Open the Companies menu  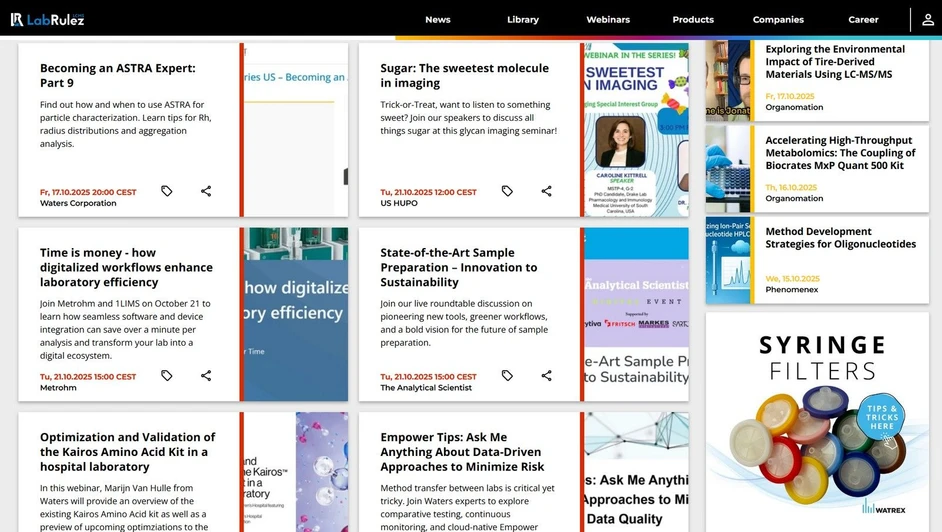tap(778, 19)
